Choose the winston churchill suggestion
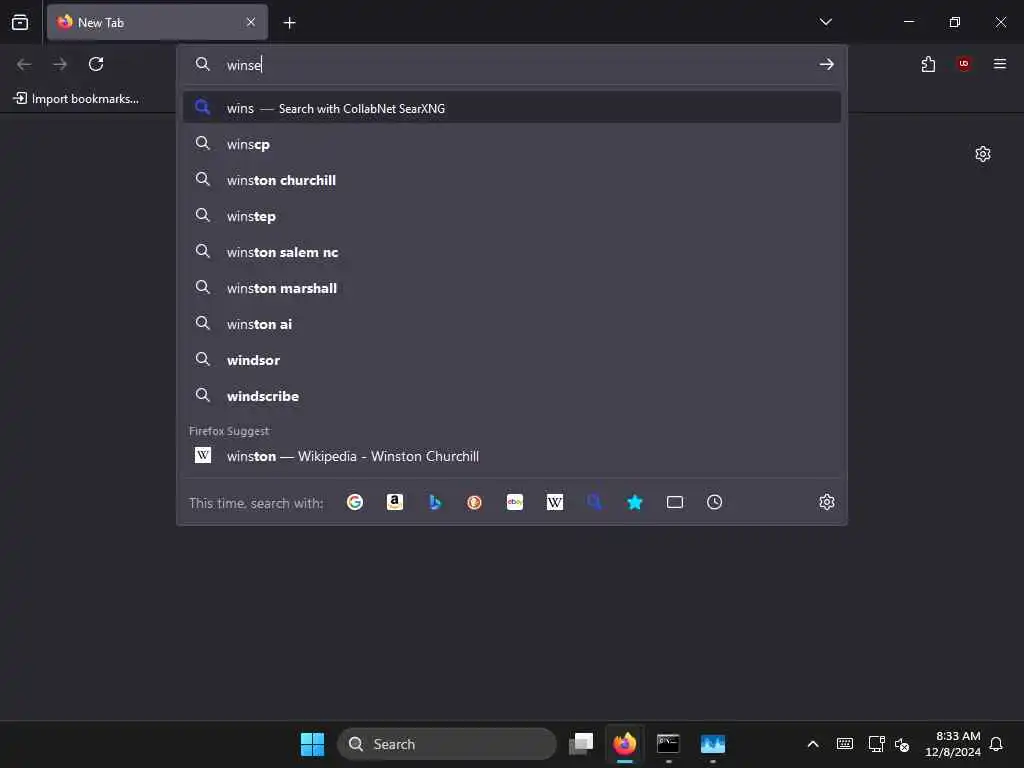 [512, 180]
